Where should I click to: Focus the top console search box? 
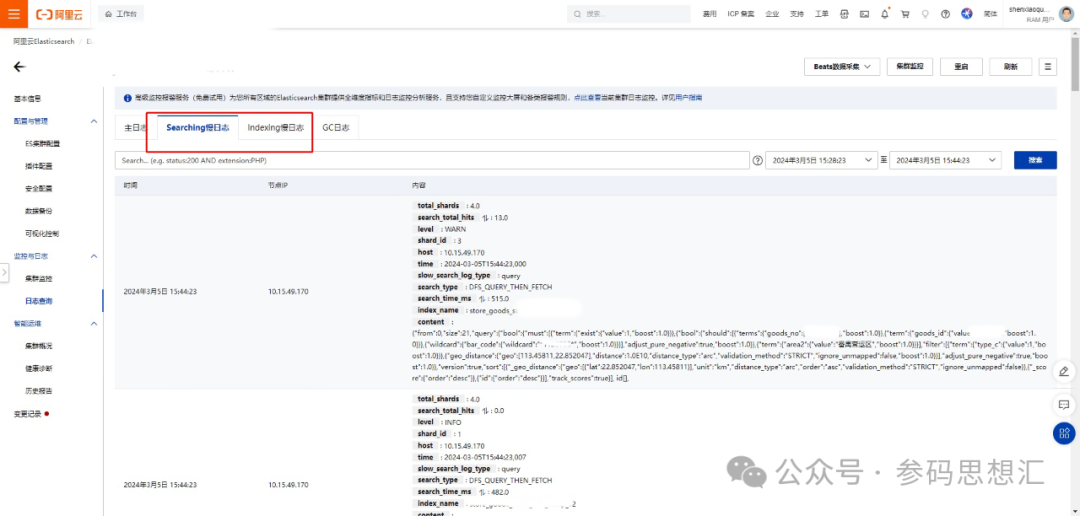point(628,14)
